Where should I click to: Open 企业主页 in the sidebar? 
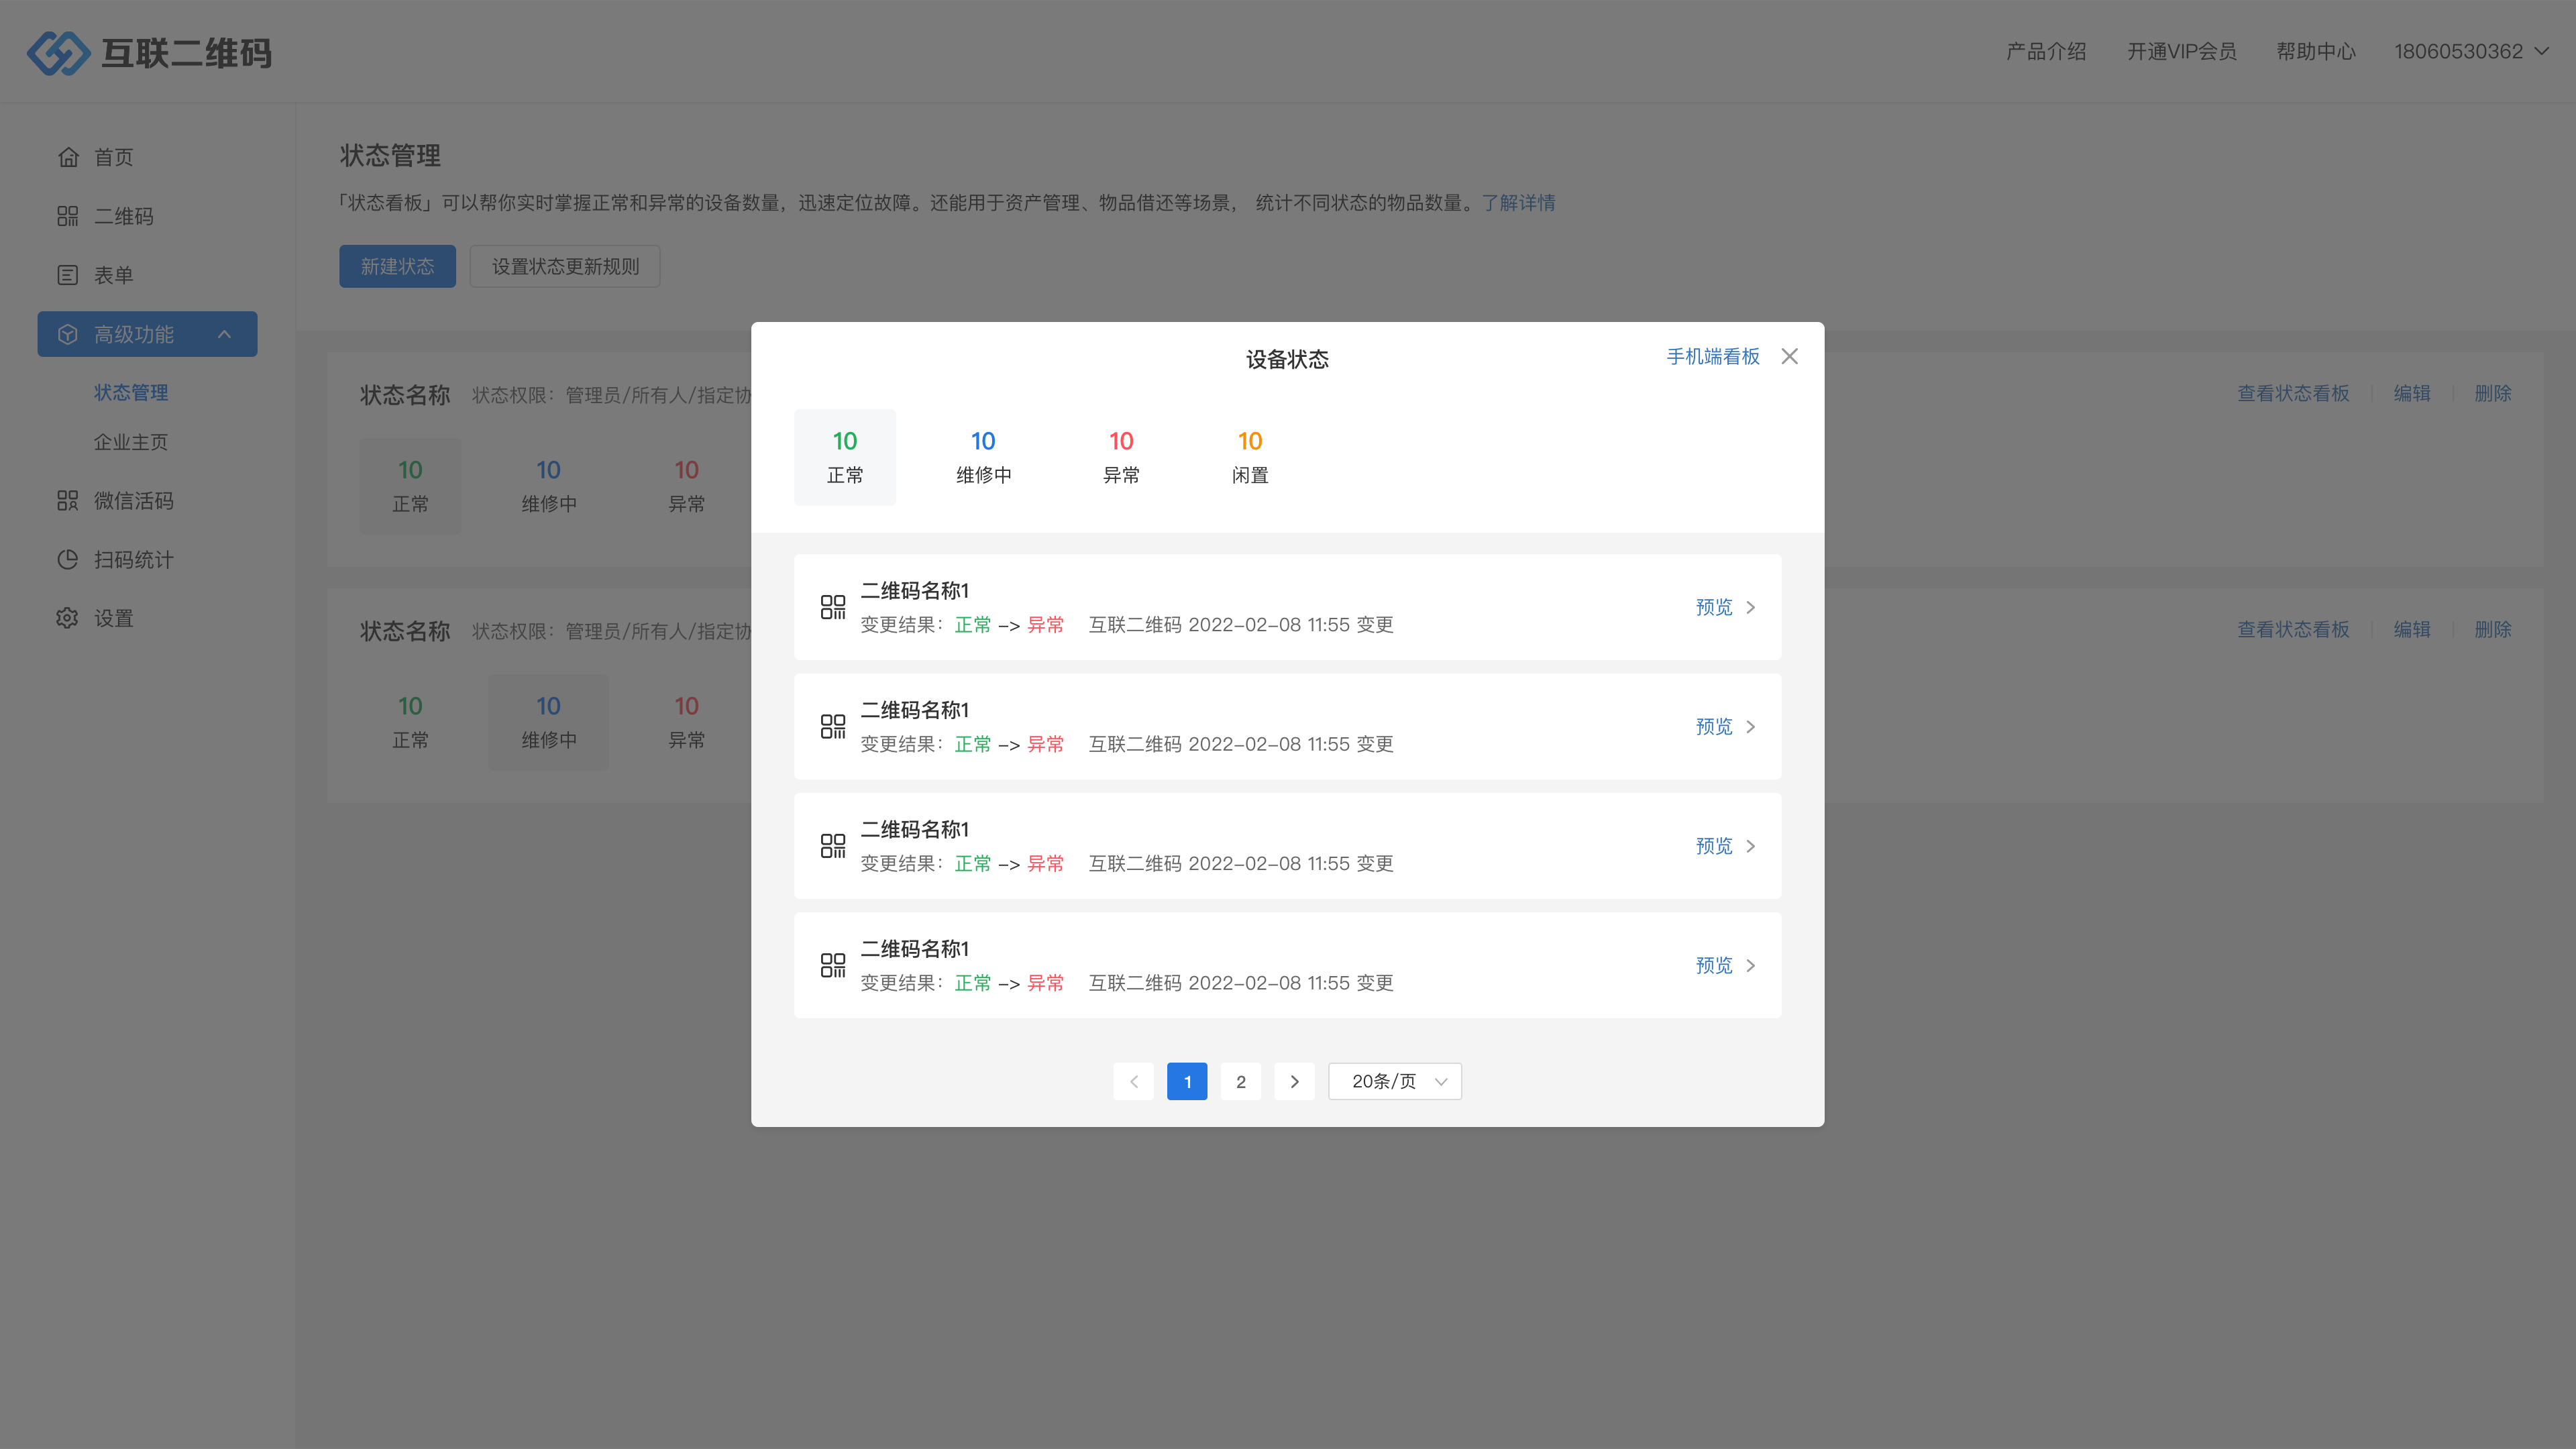point(131,442)
